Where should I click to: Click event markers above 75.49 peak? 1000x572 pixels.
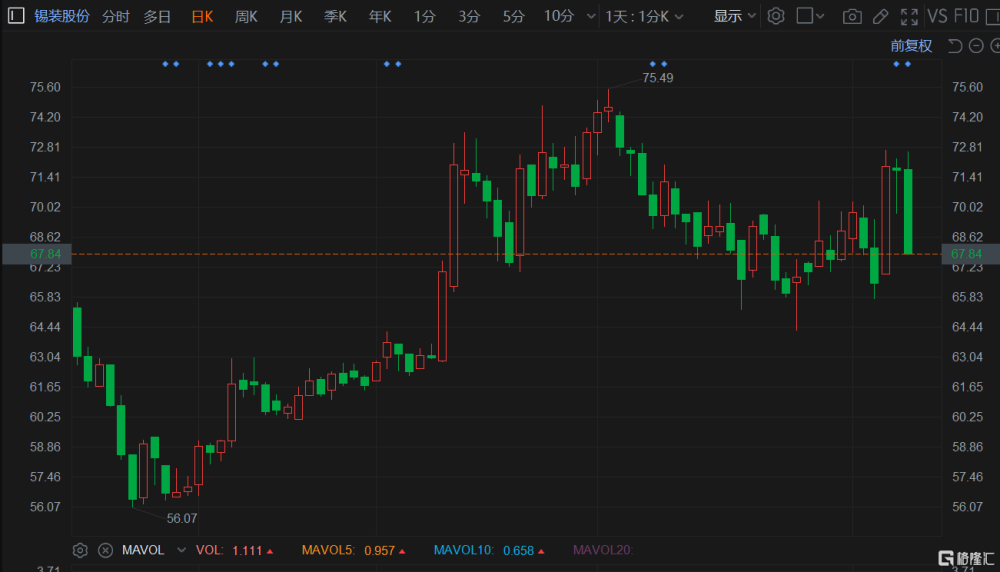coord(658,64)
